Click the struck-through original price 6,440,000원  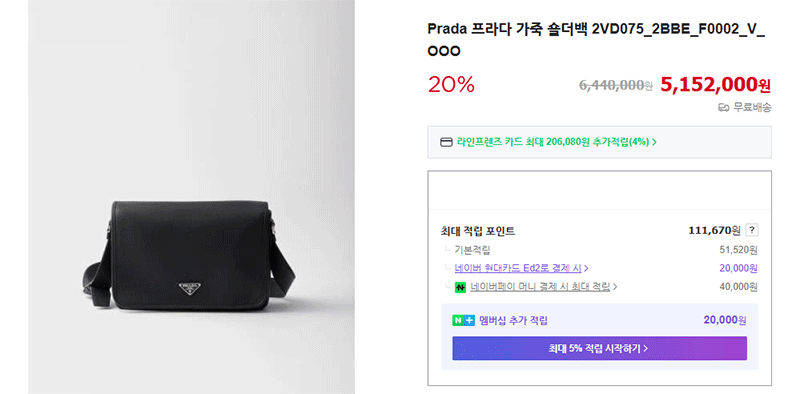[616, 85]
